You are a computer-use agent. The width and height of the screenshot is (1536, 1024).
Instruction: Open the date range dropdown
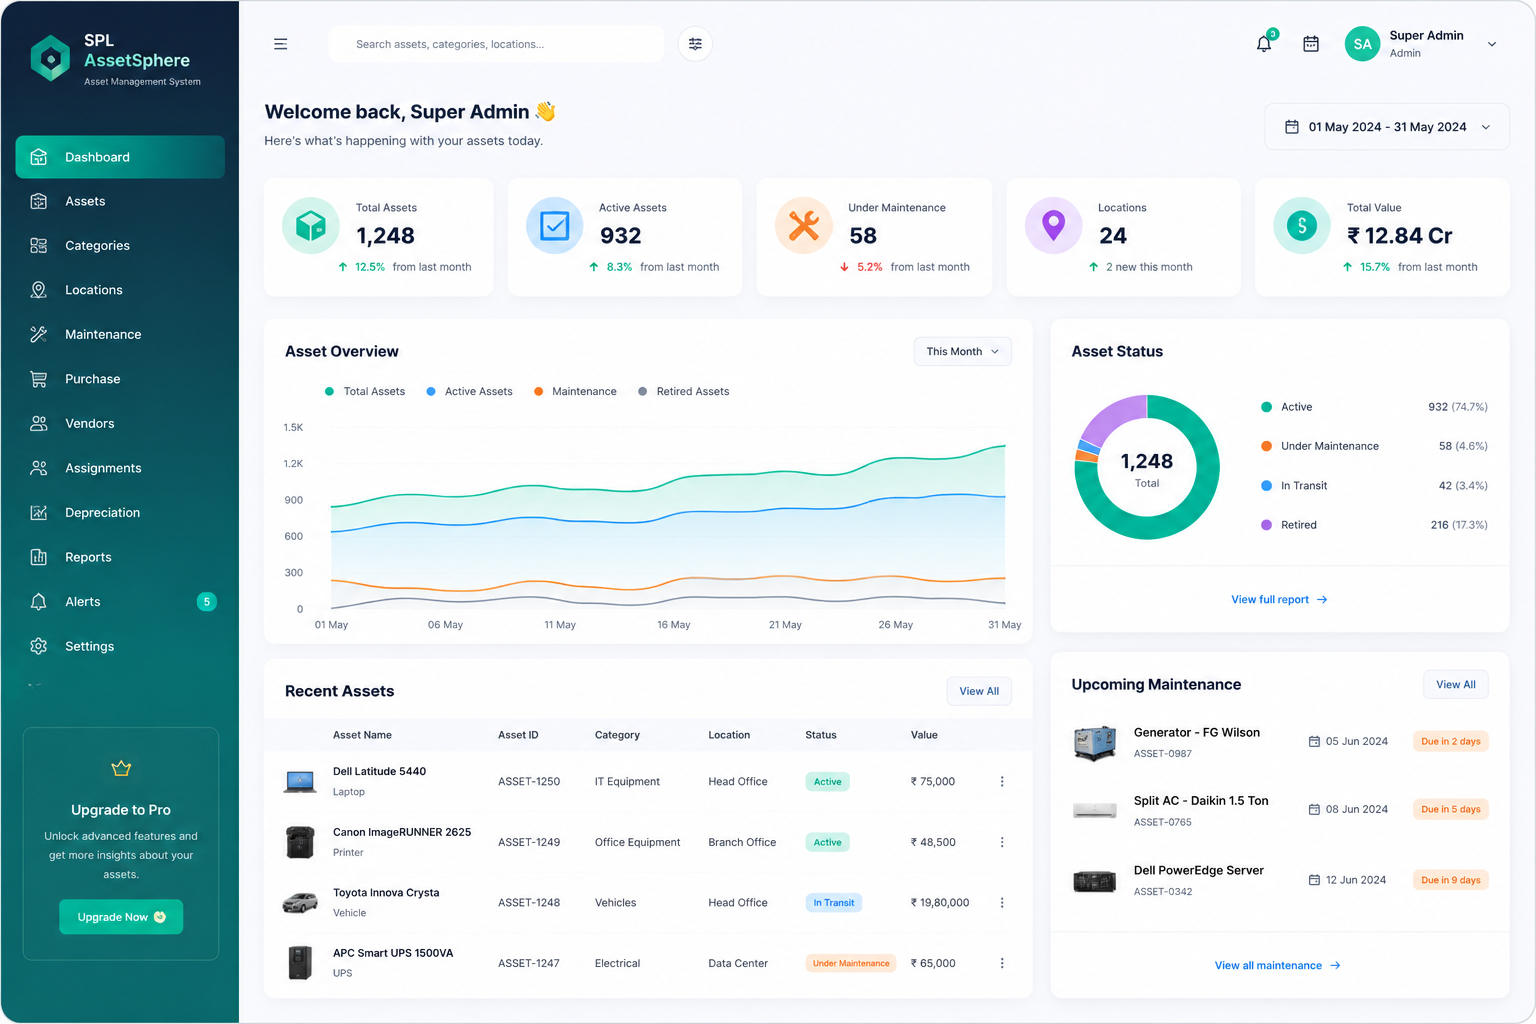click(x=1387, y=127)
